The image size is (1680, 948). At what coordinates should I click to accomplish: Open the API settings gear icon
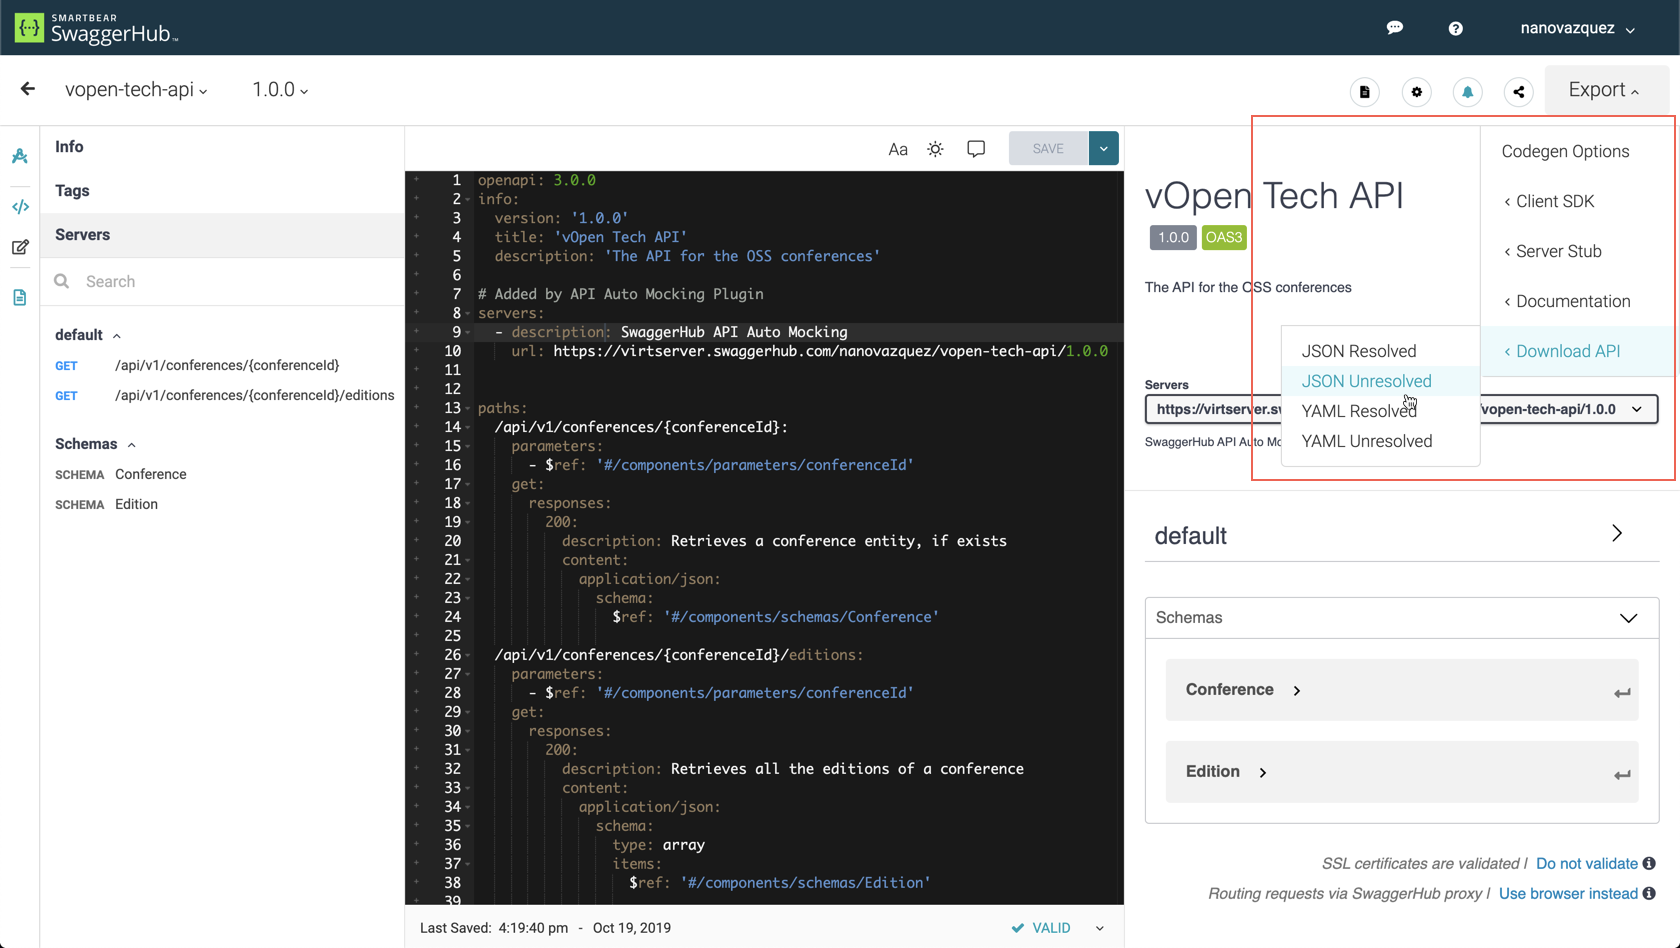1416,92
